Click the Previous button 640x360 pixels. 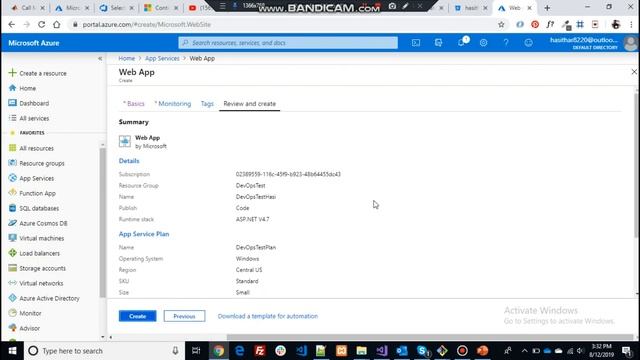click(184, 316)
